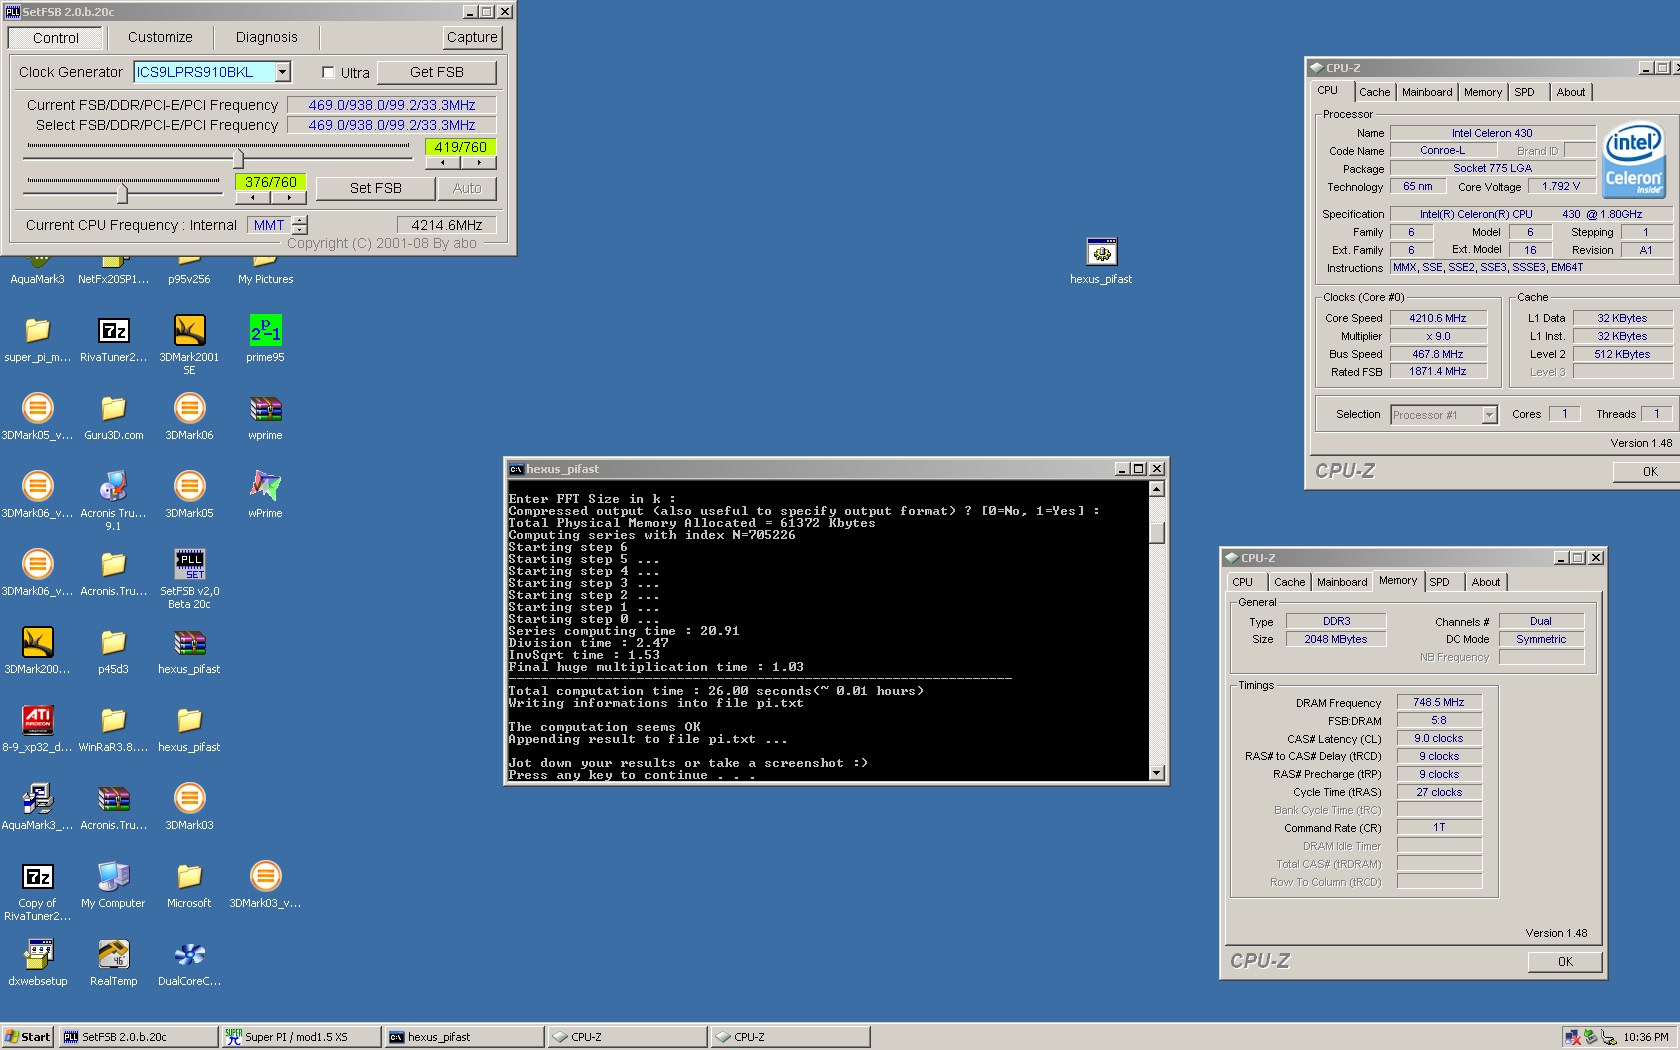Click the Get FSB button
This screenshot has width=1680, height=1050.
(x=437, y=72)
